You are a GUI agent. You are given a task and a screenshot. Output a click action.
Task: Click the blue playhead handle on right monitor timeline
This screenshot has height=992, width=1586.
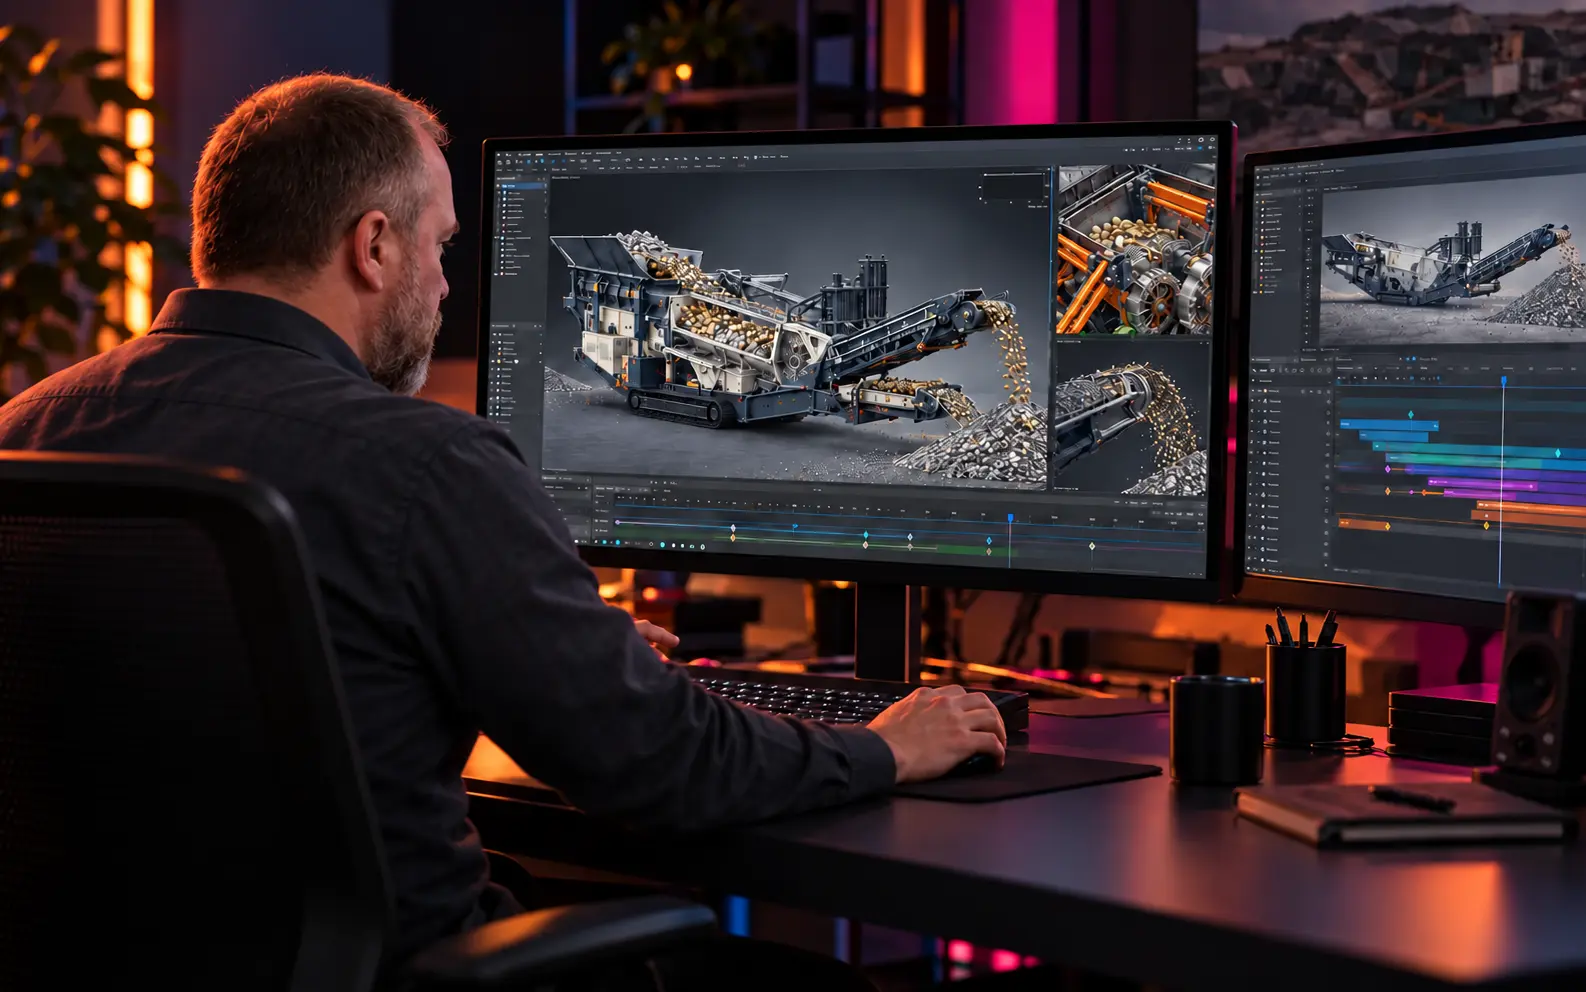[1504, 380]
